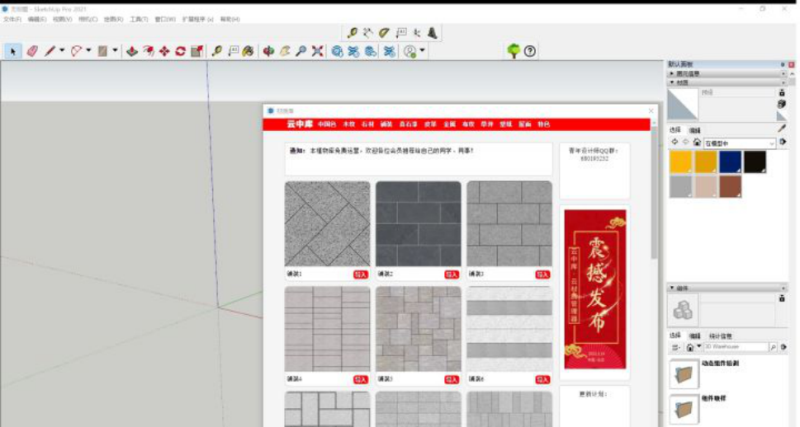Choose the Arc drawing tool

point(76,51)
